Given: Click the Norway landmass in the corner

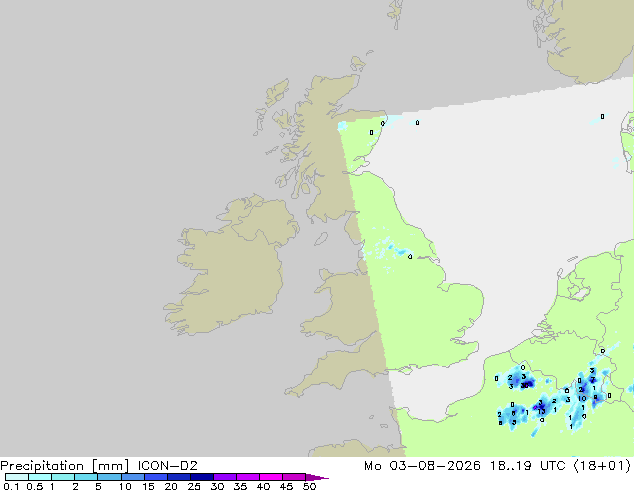Looking at the screenshot, I should point(590,38).
